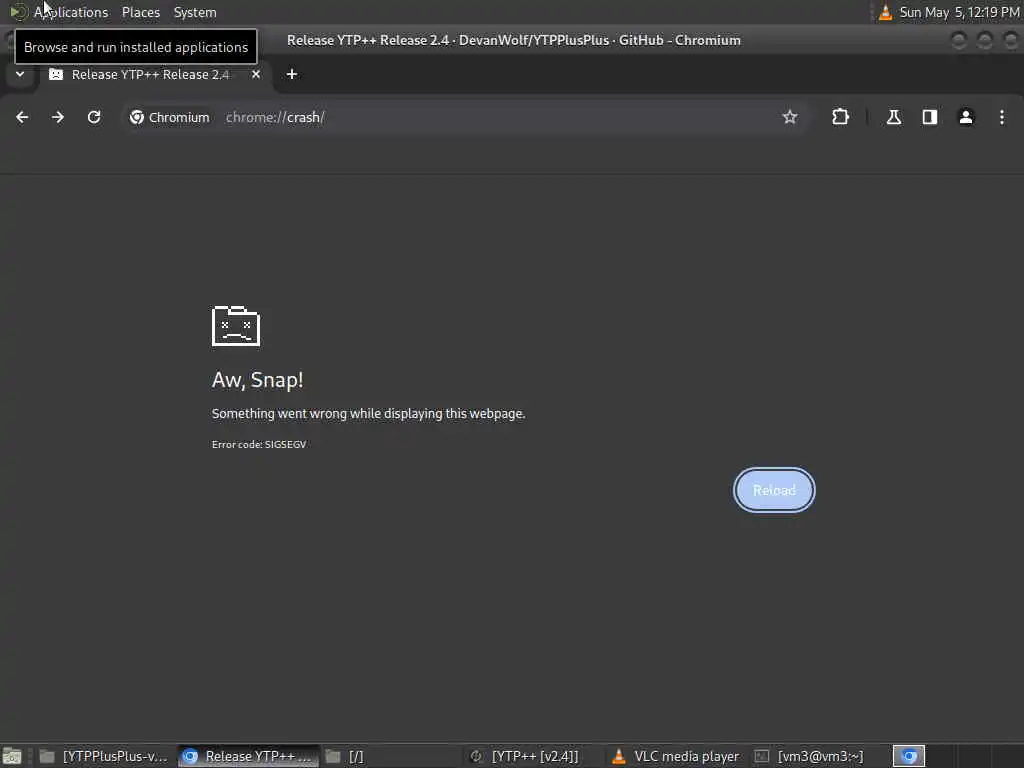Open the Chromium three-dot menu
Image resolution: width=1024 pixels, height=768 pixels.
click(1002, 117)
